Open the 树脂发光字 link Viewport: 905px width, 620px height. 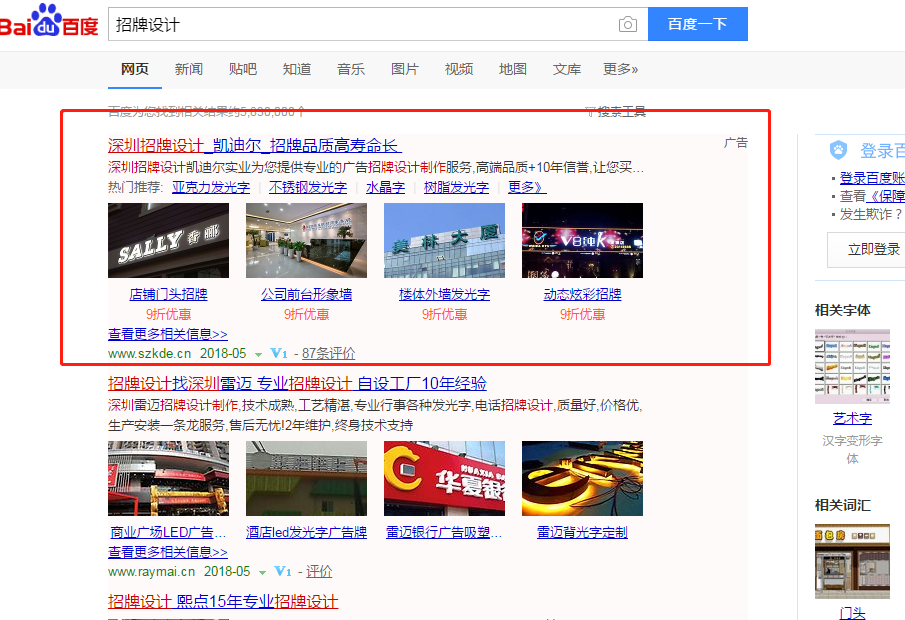[456, 188]
